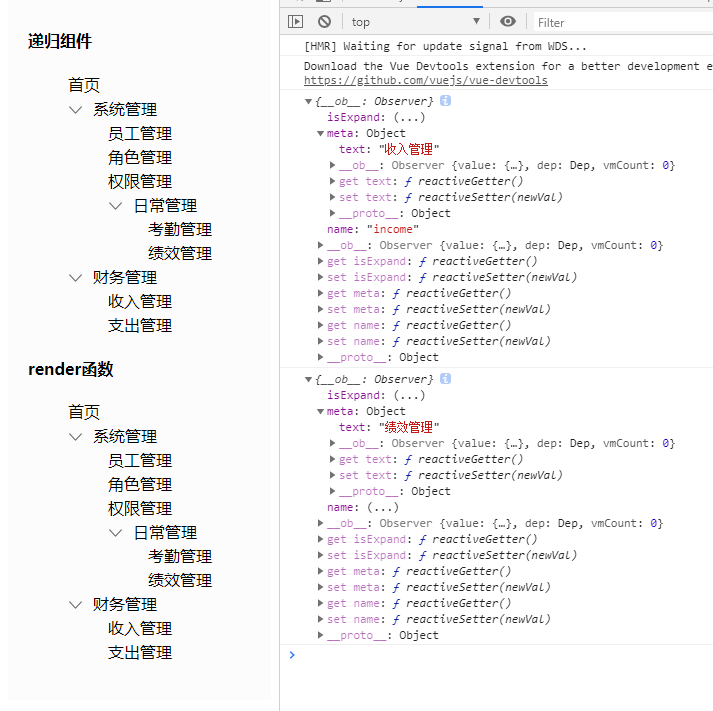Screen dimensions: 713x711
Task: Select 员工管理 in the 递归组件 tree
Action: click(x=140, y=134)
